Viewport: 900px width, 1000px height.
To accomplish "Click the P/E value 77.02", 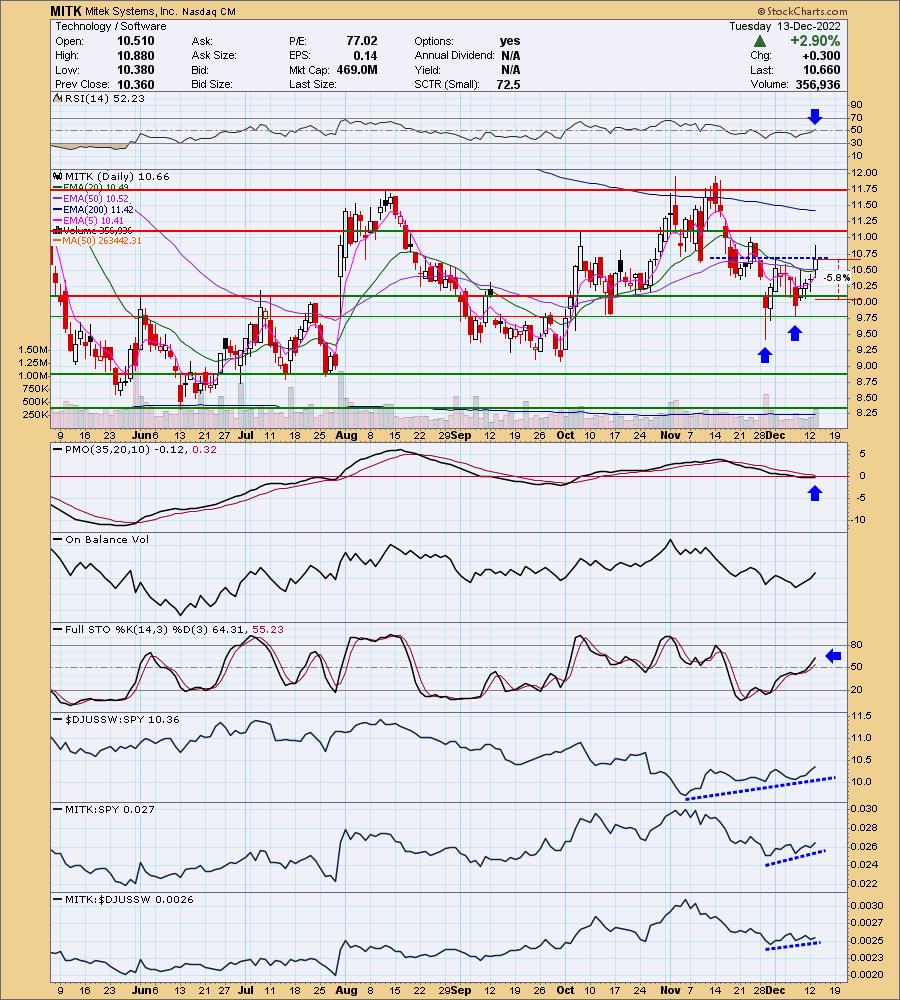I will click(362, 41).
